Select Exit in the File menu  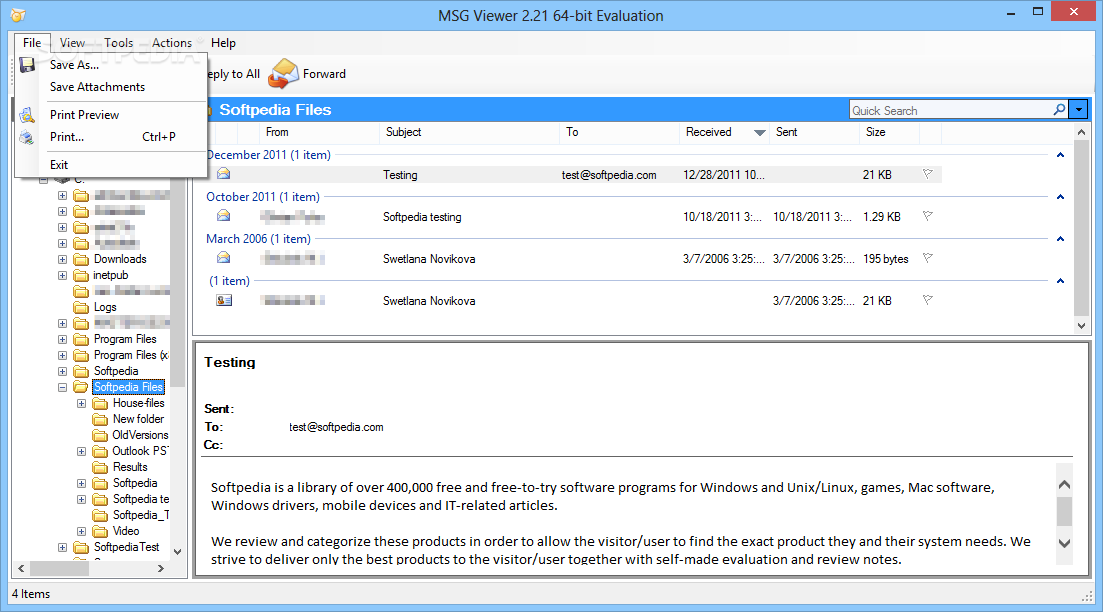coord(59,165)
